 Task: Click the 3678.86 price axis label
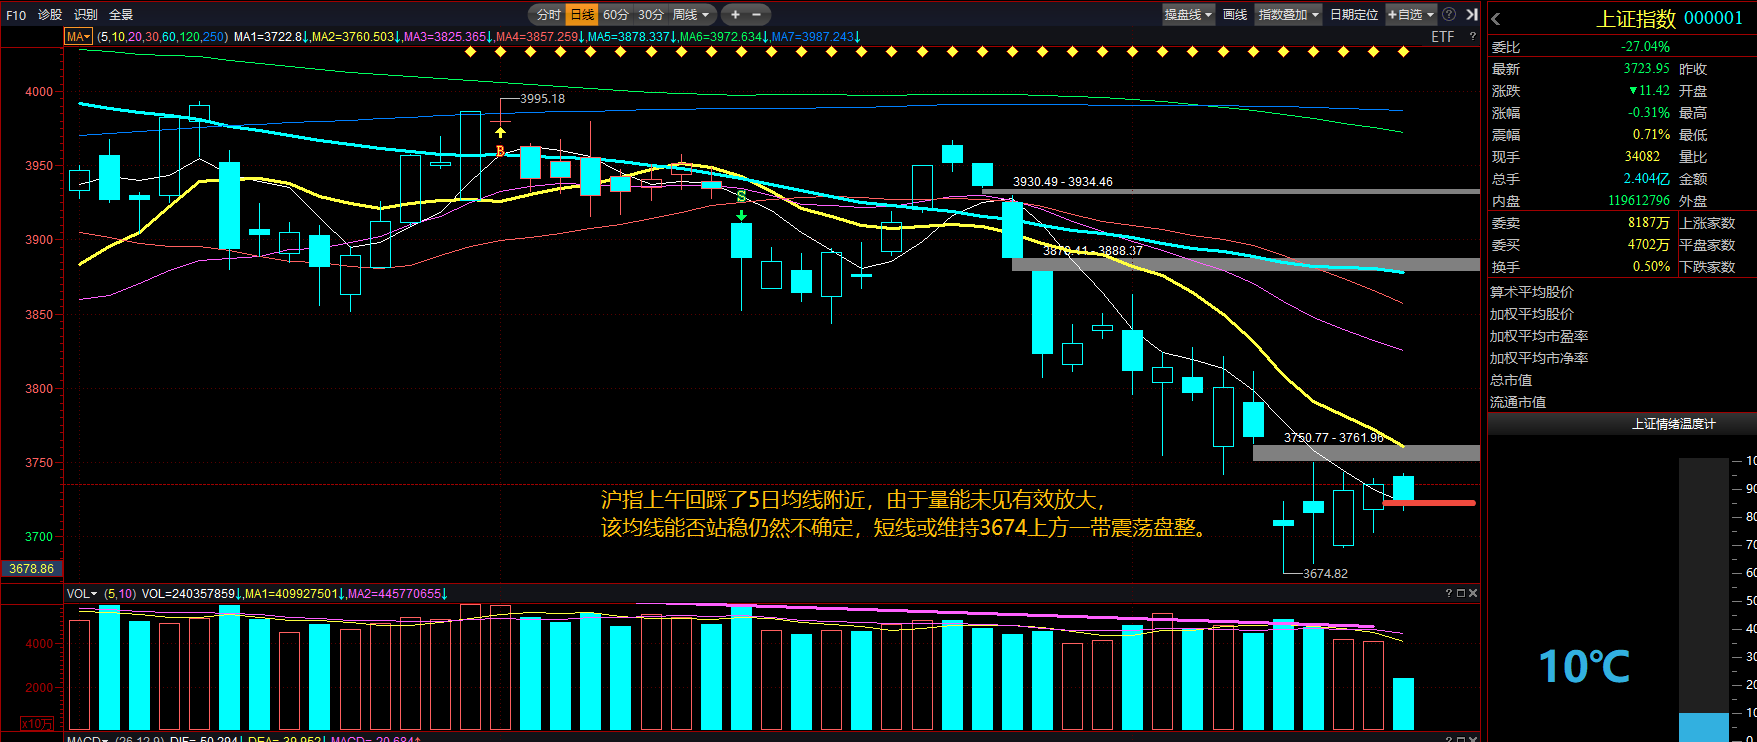[x=31, y=568]
